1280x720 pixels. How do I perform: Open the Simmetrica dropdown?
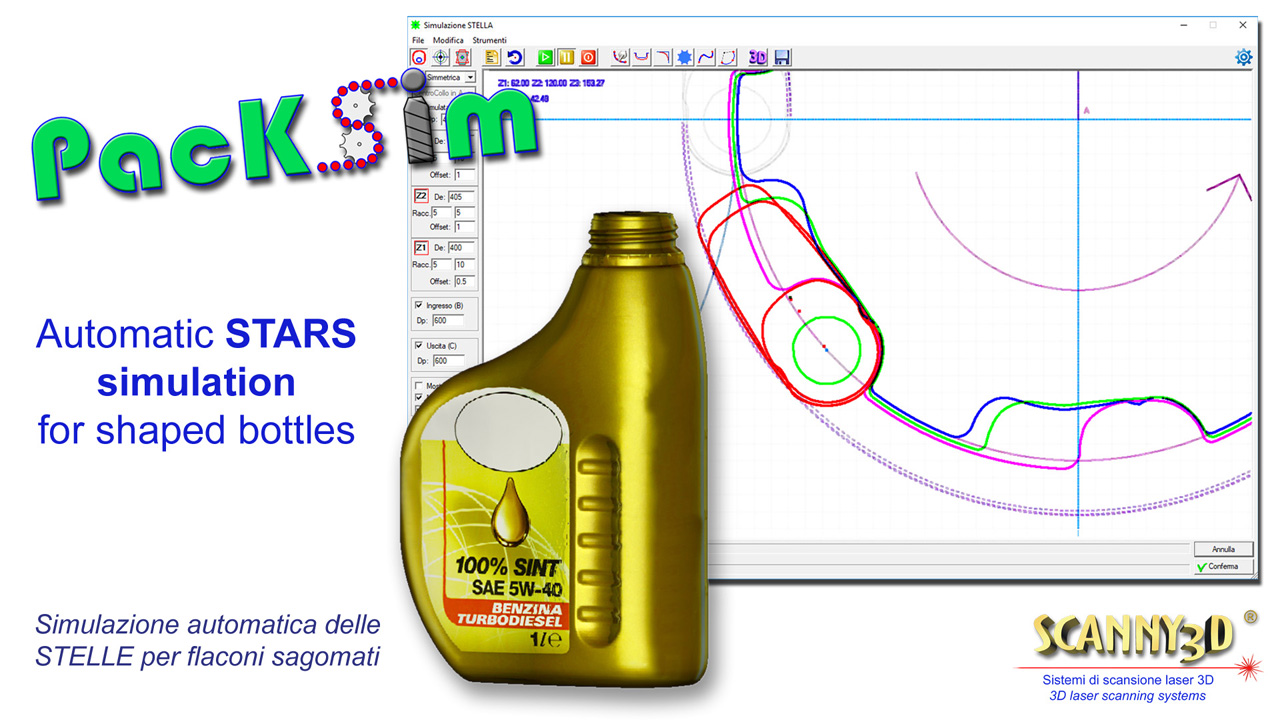470,77
